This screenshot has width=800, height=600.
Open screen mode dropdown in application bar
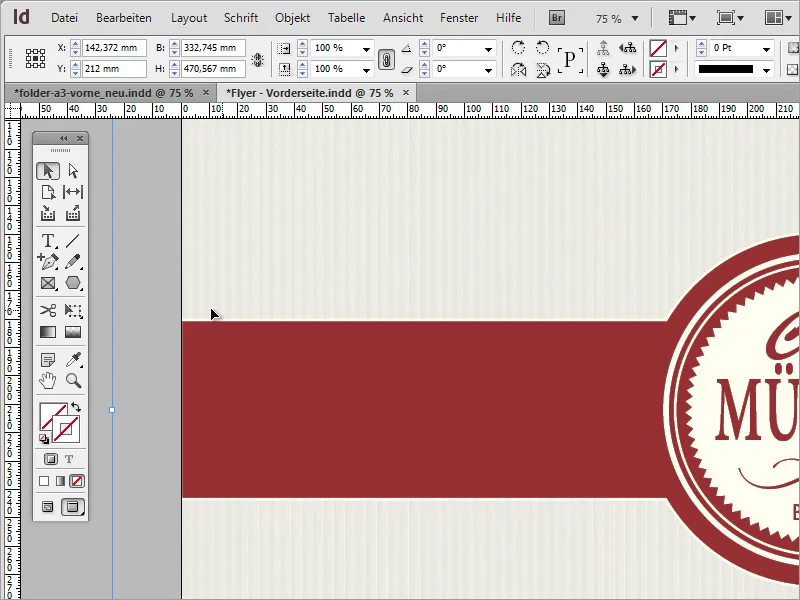(730, 18)
